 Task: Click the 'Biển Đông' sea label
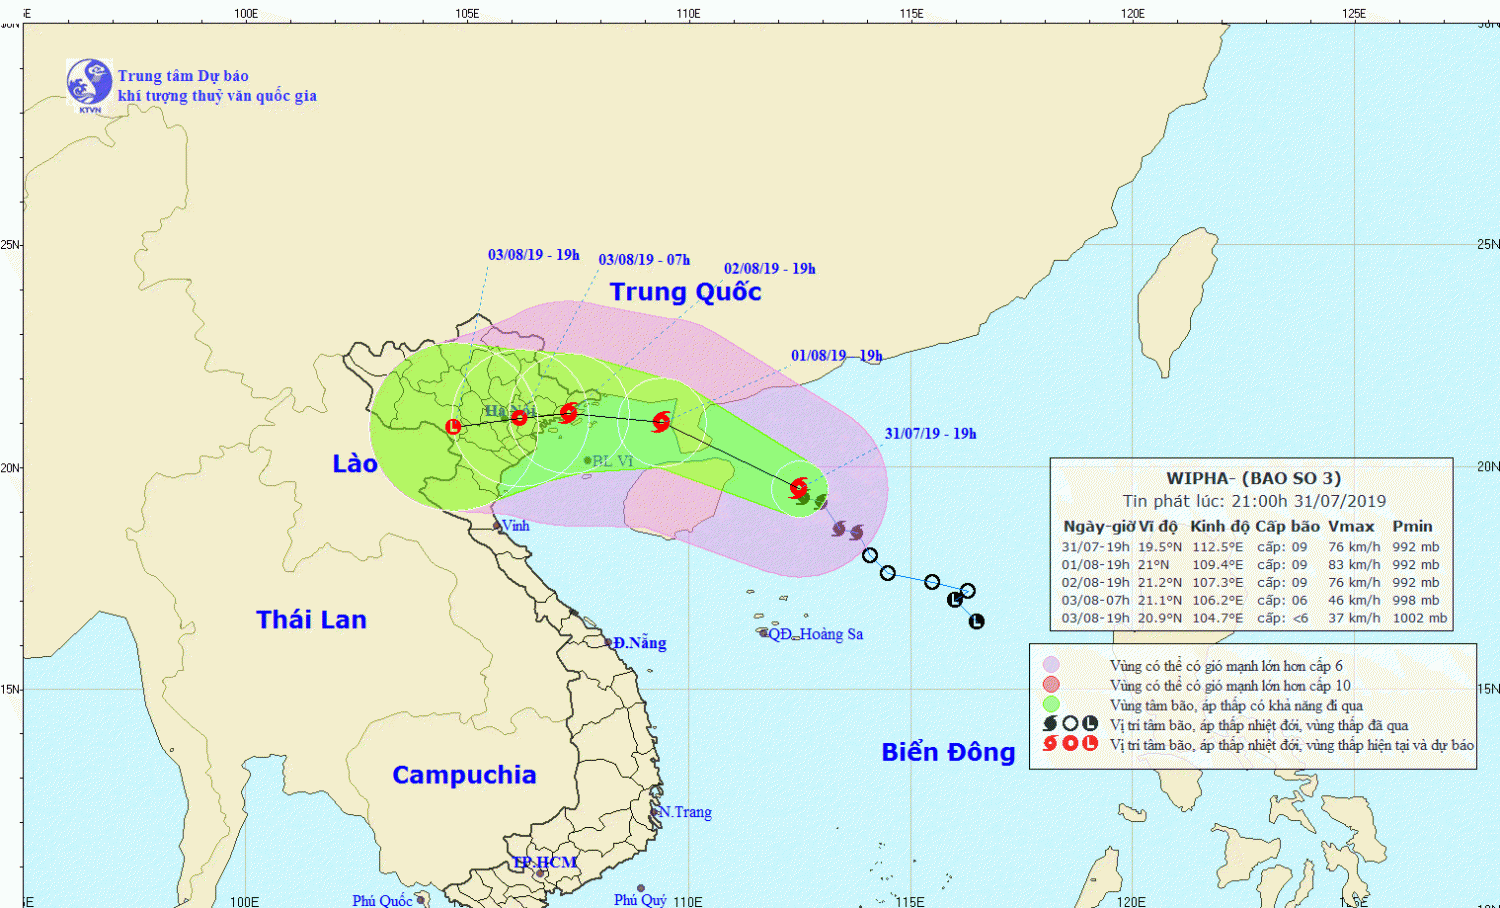pos(948,752)
